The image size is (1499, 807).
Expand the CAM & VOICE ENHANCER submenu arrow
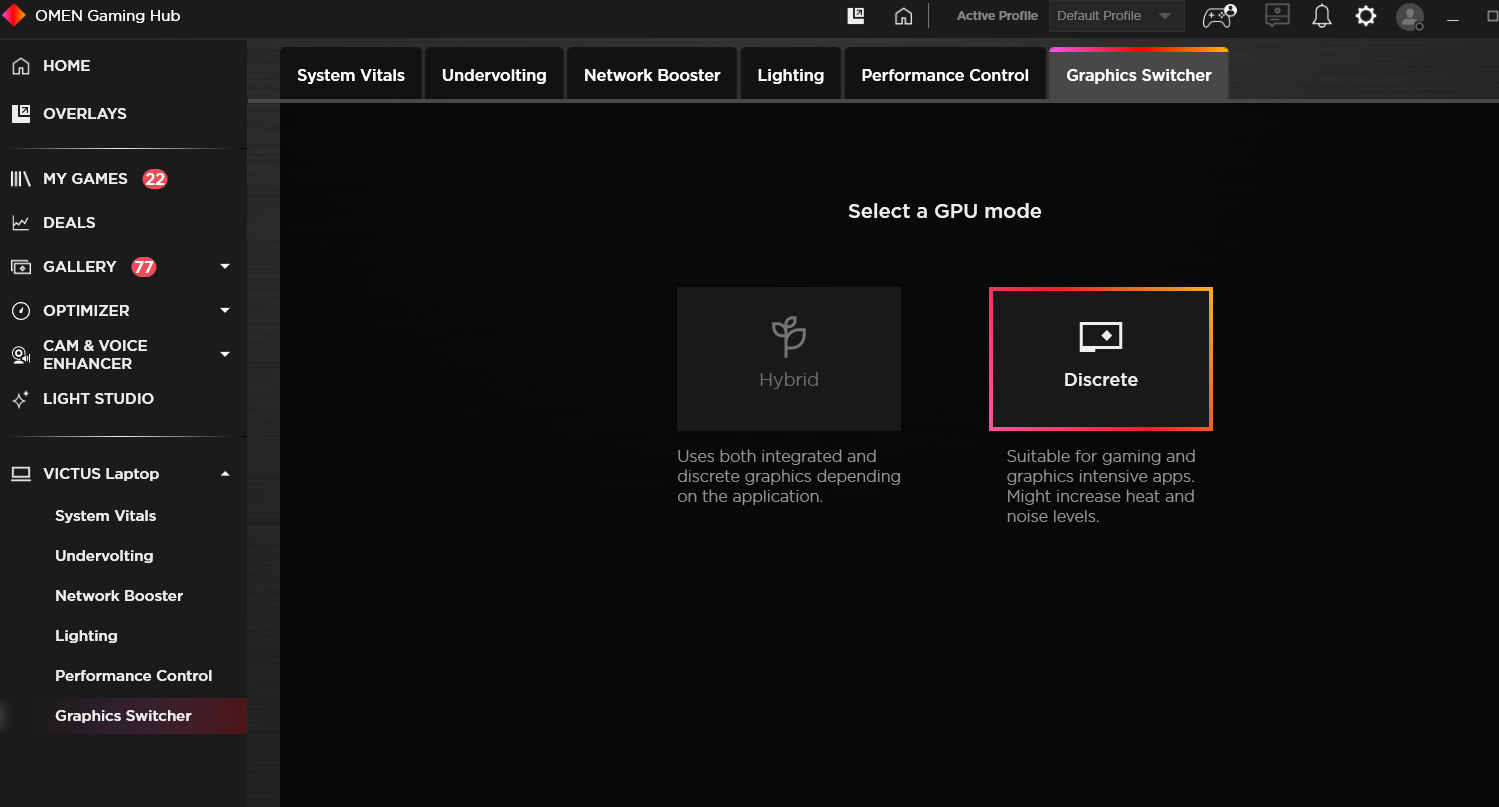pyautogui.click(x=225, y=354)
